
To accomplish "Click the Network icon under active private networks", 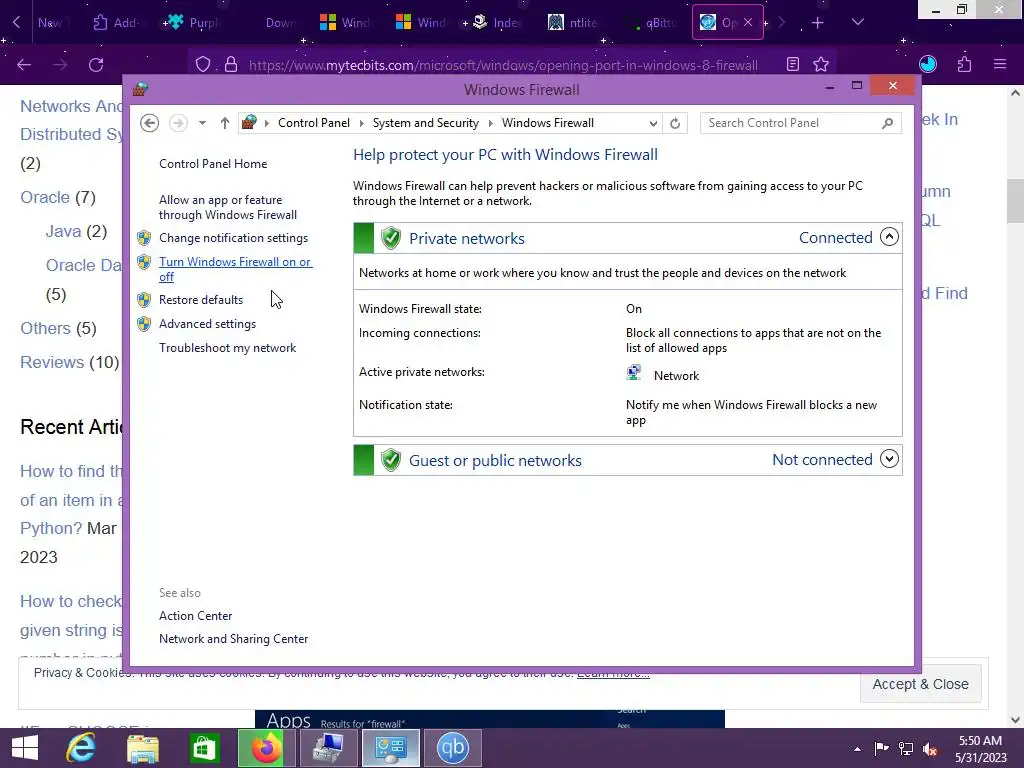I will 633,374.
